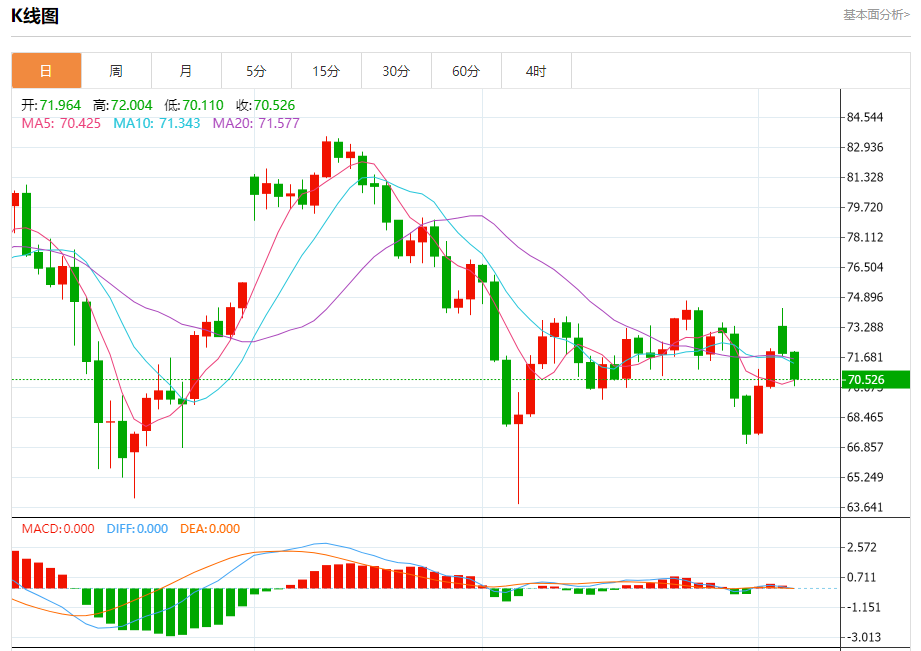Click the 0.711 MACD axis label

pos(862,578)
